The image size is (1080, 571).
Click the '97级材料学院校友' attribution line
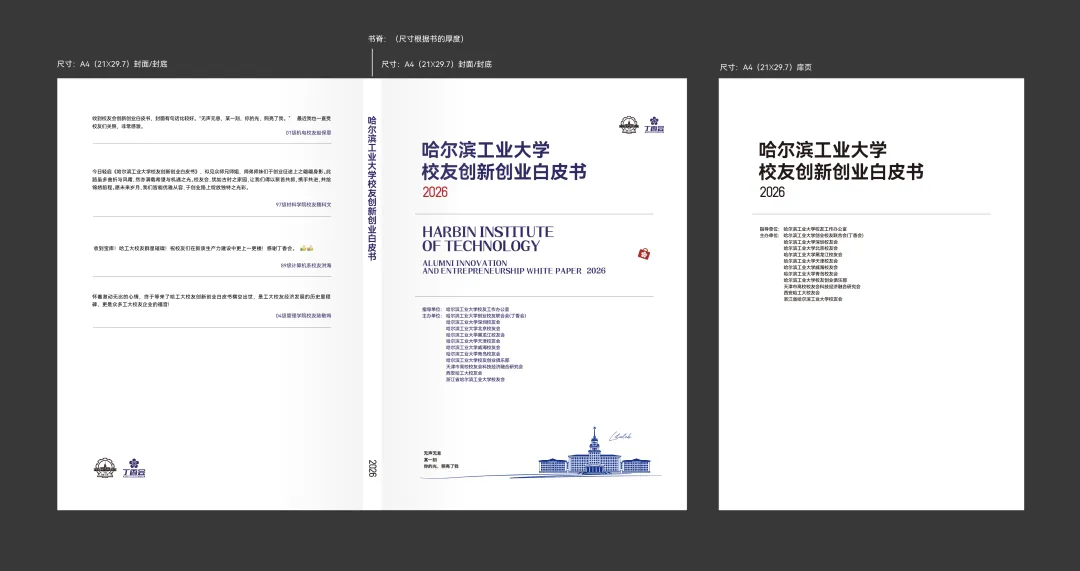[x=303, y=205]
